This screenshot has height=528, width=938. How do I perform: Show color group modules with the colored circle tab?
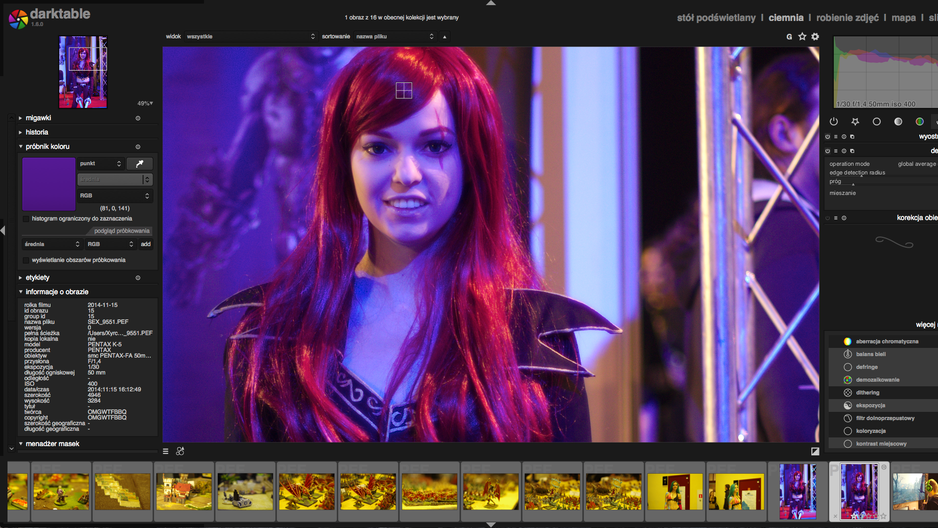click(x=919, y=121)
